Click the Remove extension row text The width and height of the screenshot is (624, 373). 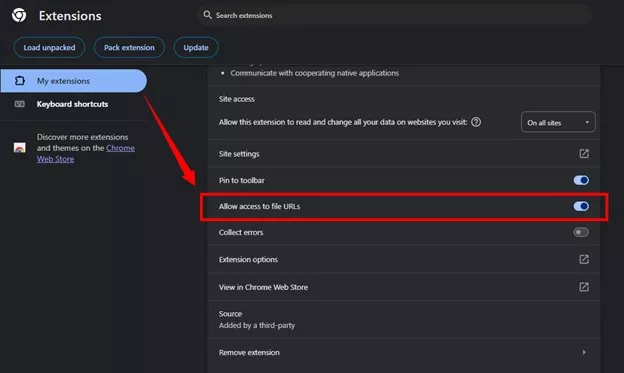pyautogui.click(x=249, y=352)
